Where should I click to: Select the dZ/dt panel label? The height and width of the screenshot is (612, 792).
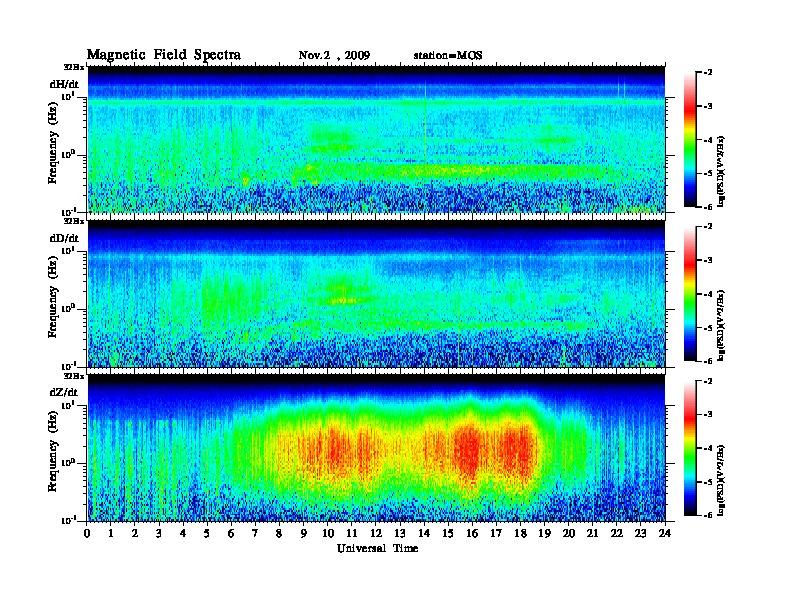(64, 392)
